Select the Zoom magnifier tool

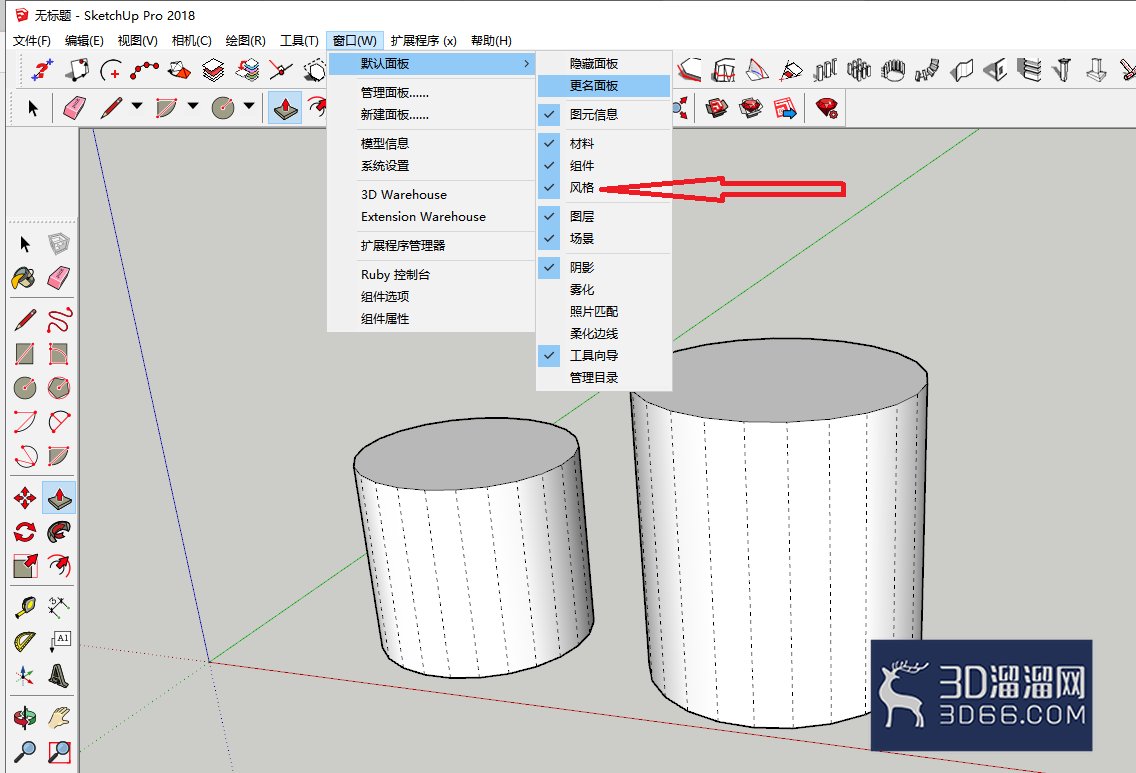tap(25, 752)
